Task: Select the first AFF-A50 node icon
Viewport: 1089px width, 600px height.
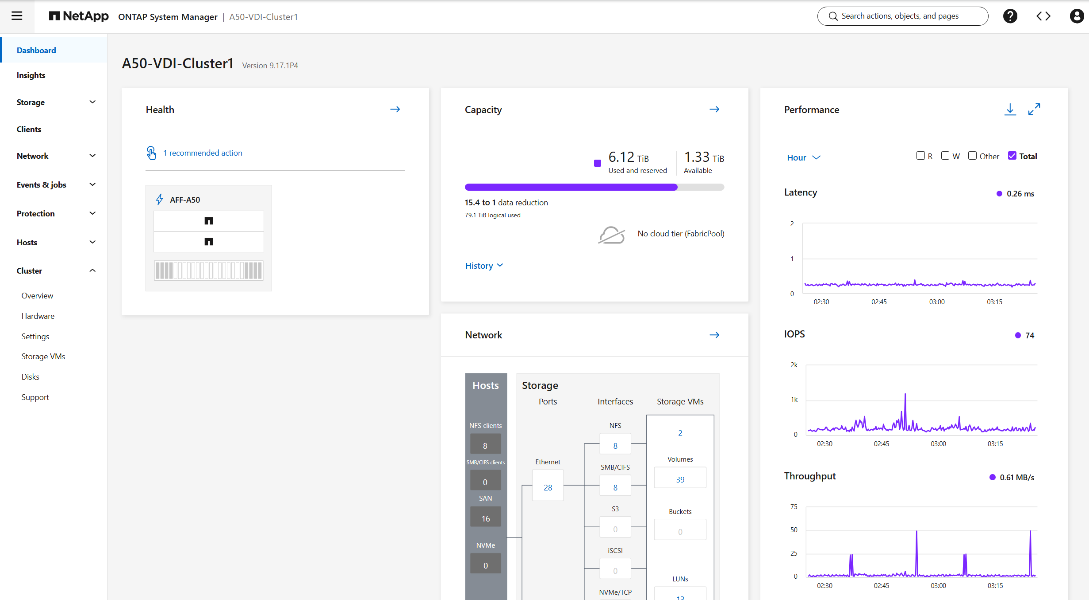Action: tap(208, 221)
